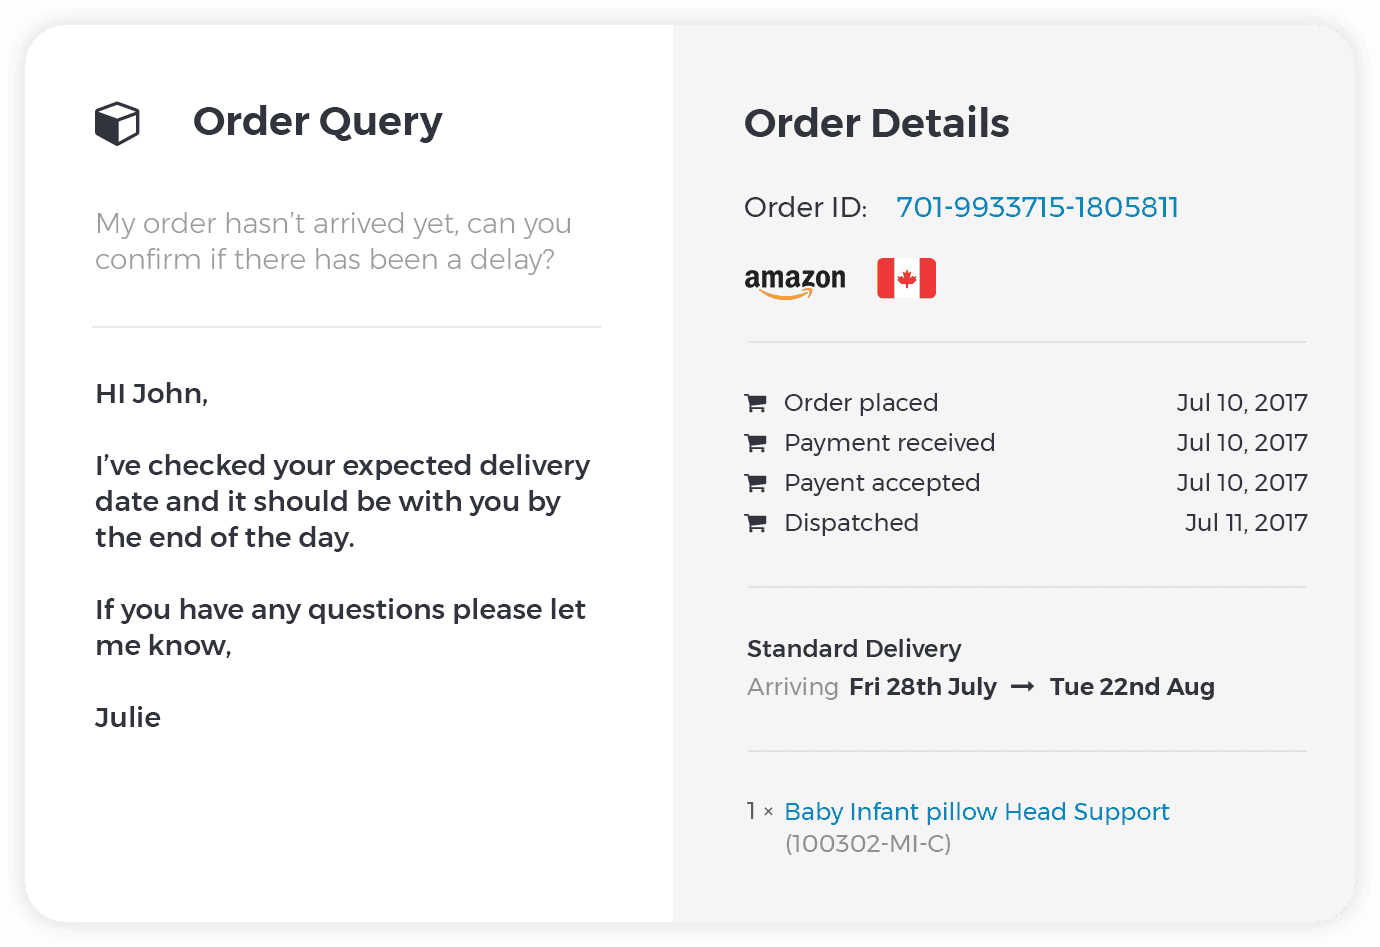Screen dimensions: 1380x947
Task: Click the cart icon beside Dispatched
Action: pos(756,523)
